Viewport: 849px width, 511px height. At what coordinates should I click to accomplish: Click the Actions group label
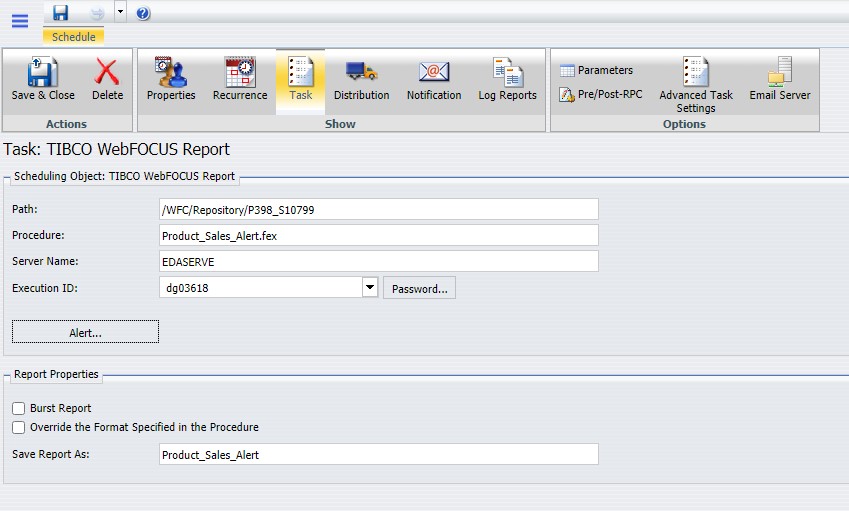(x=66, y=124)
